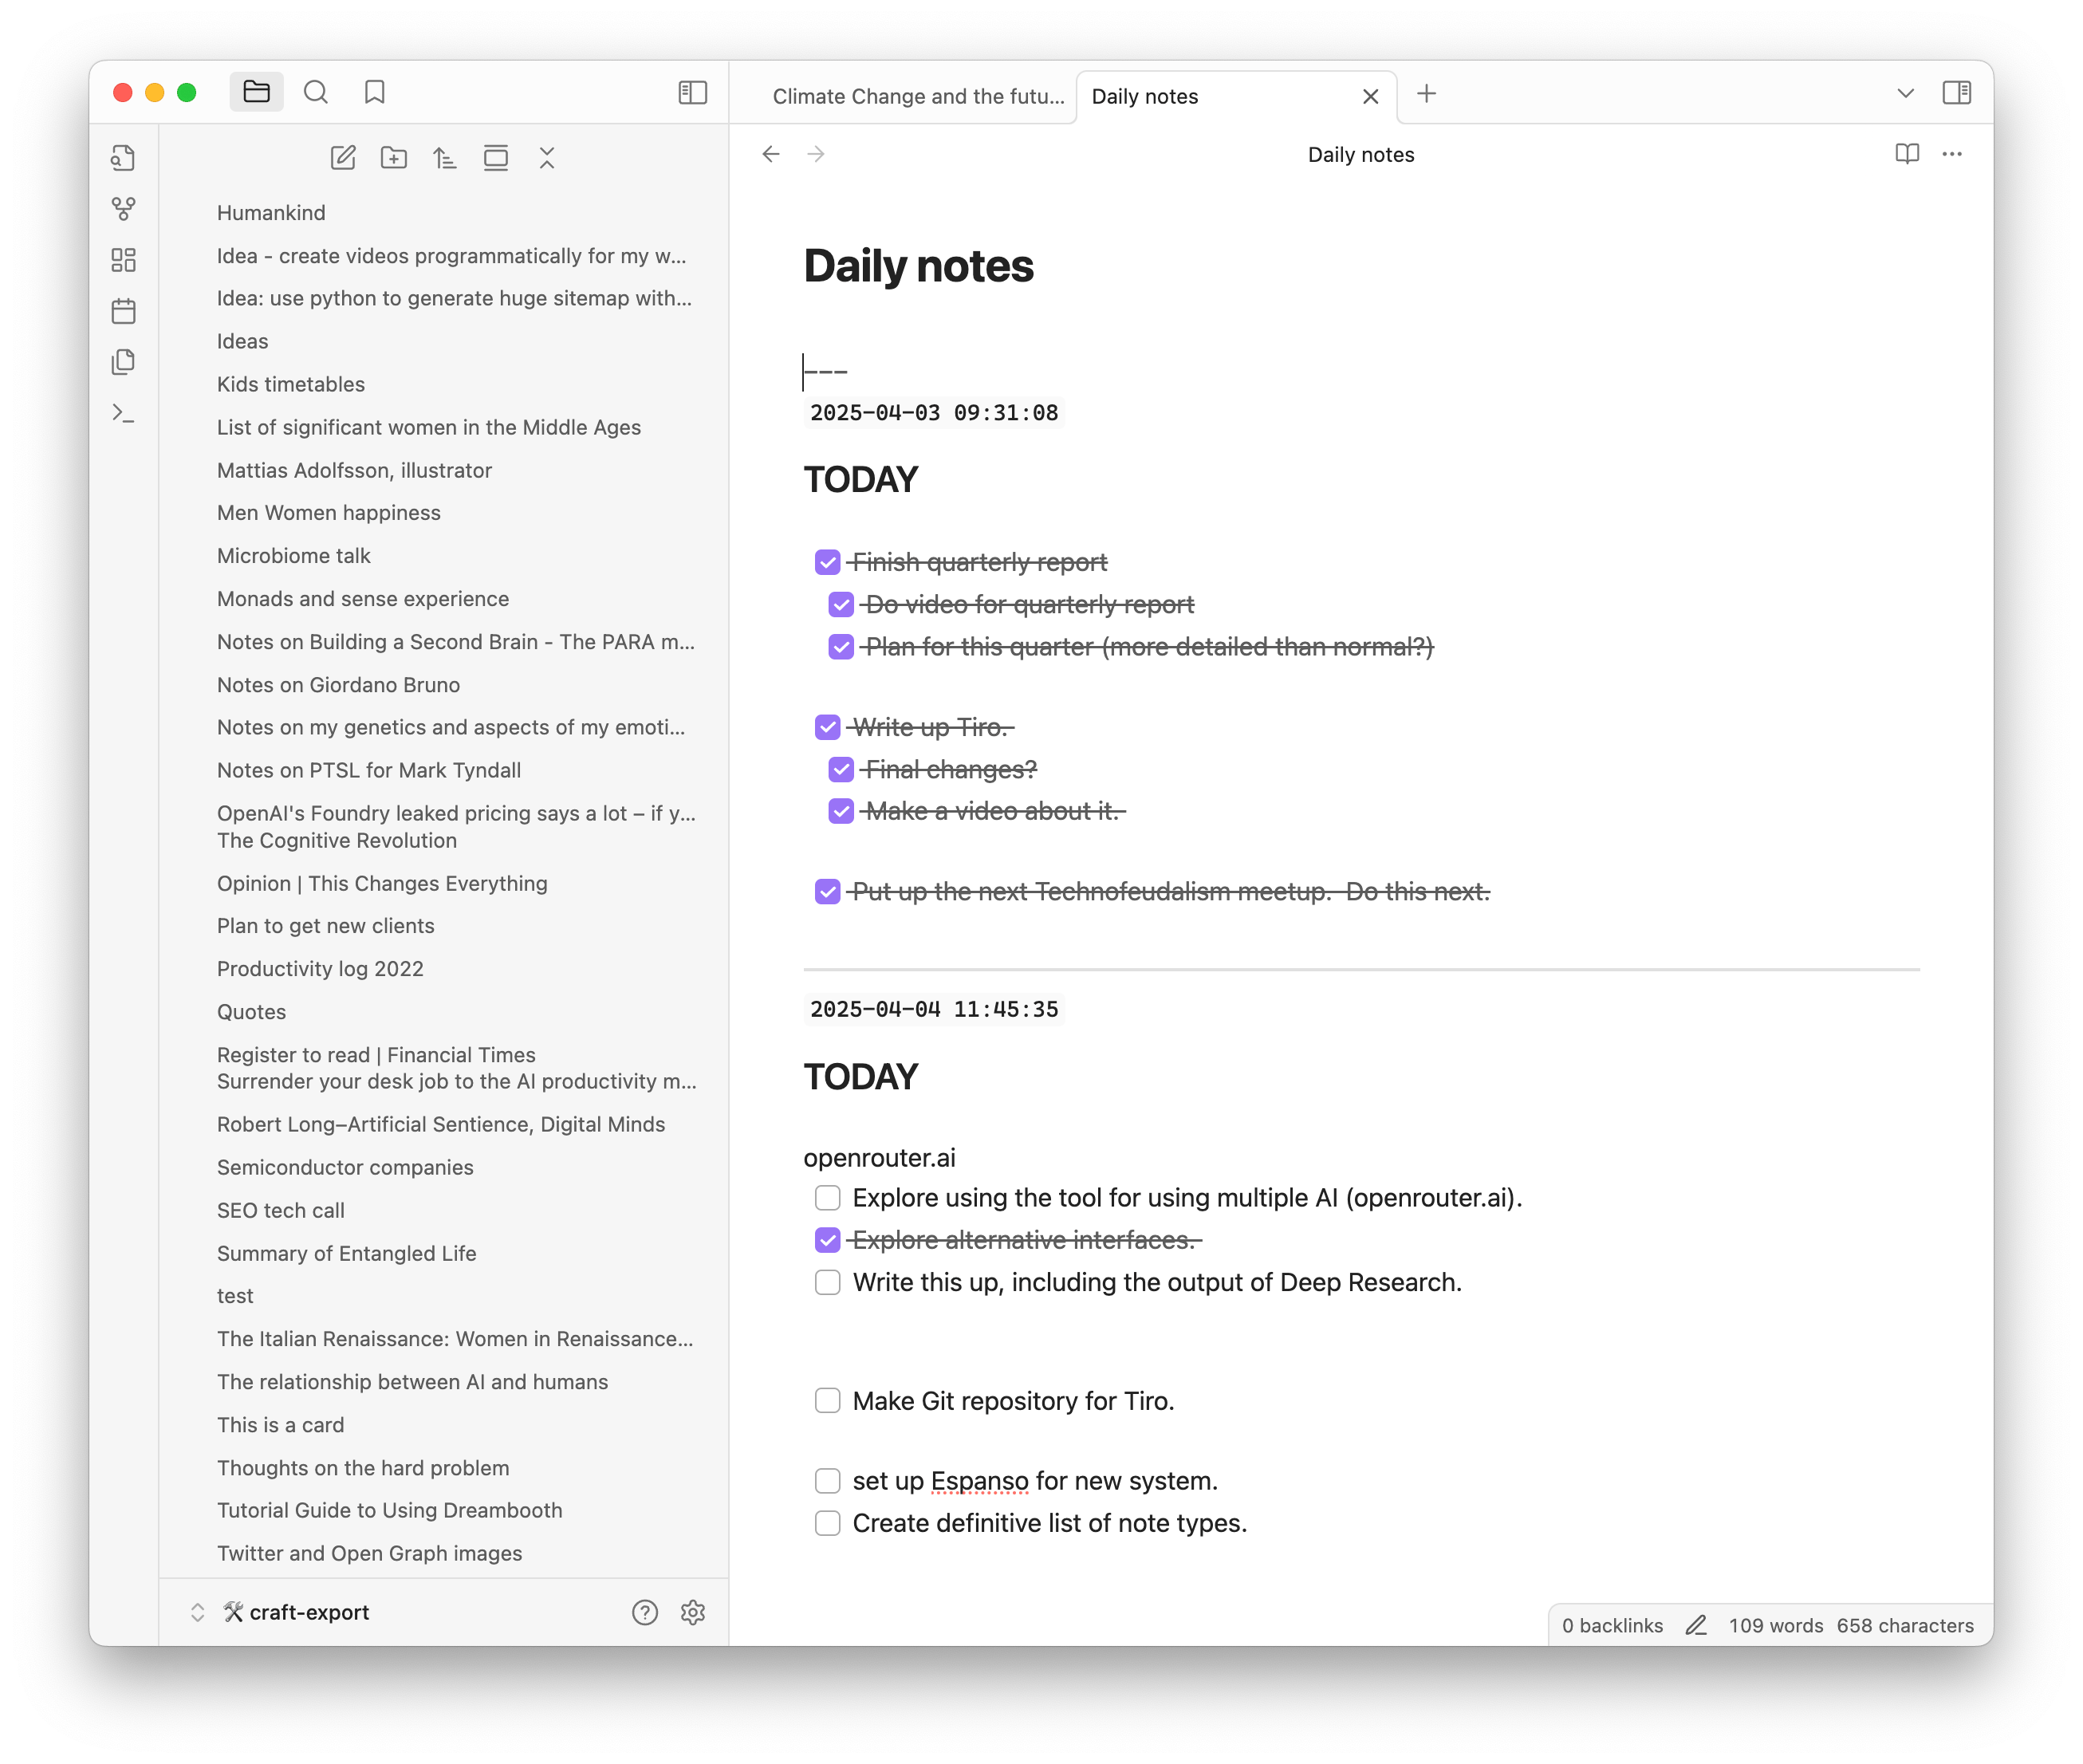Open the tab list dropdown chevron
Screen dimensions: 2083x1764
click(1905, 94)
